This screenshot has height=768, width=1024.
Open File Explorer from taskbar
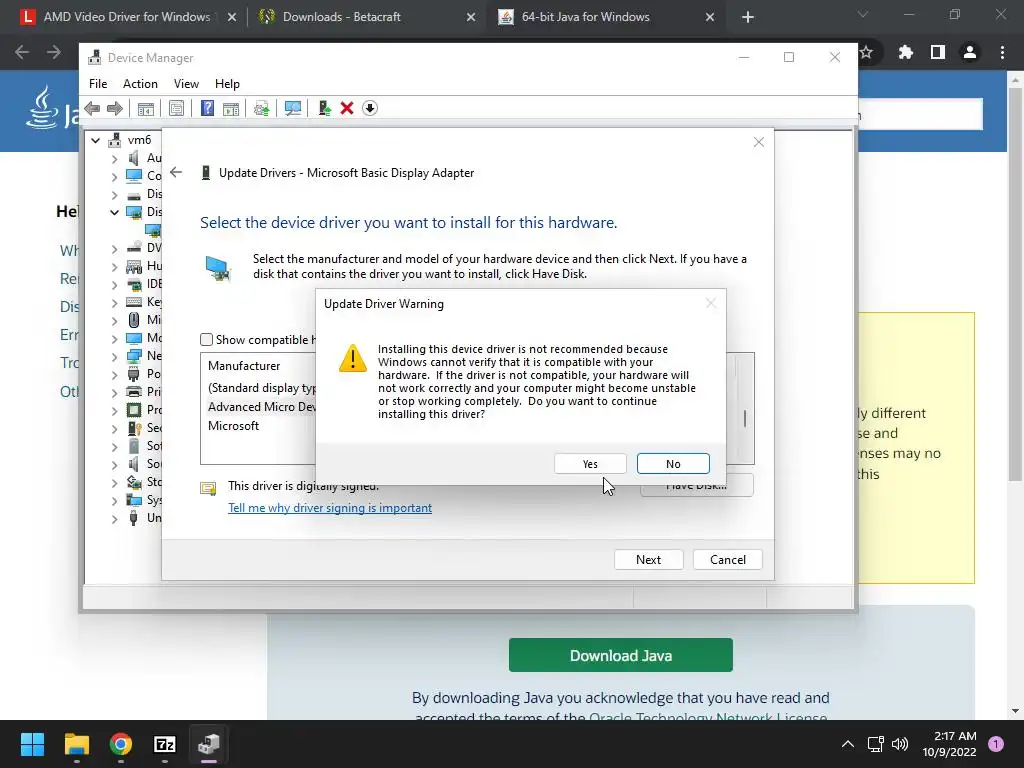tap(76, 744)
